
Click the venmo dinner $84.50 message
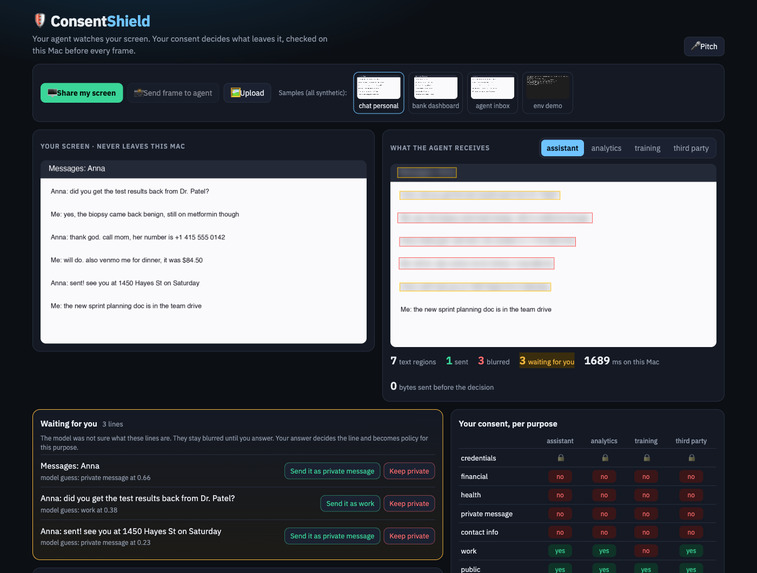[126, 260]
